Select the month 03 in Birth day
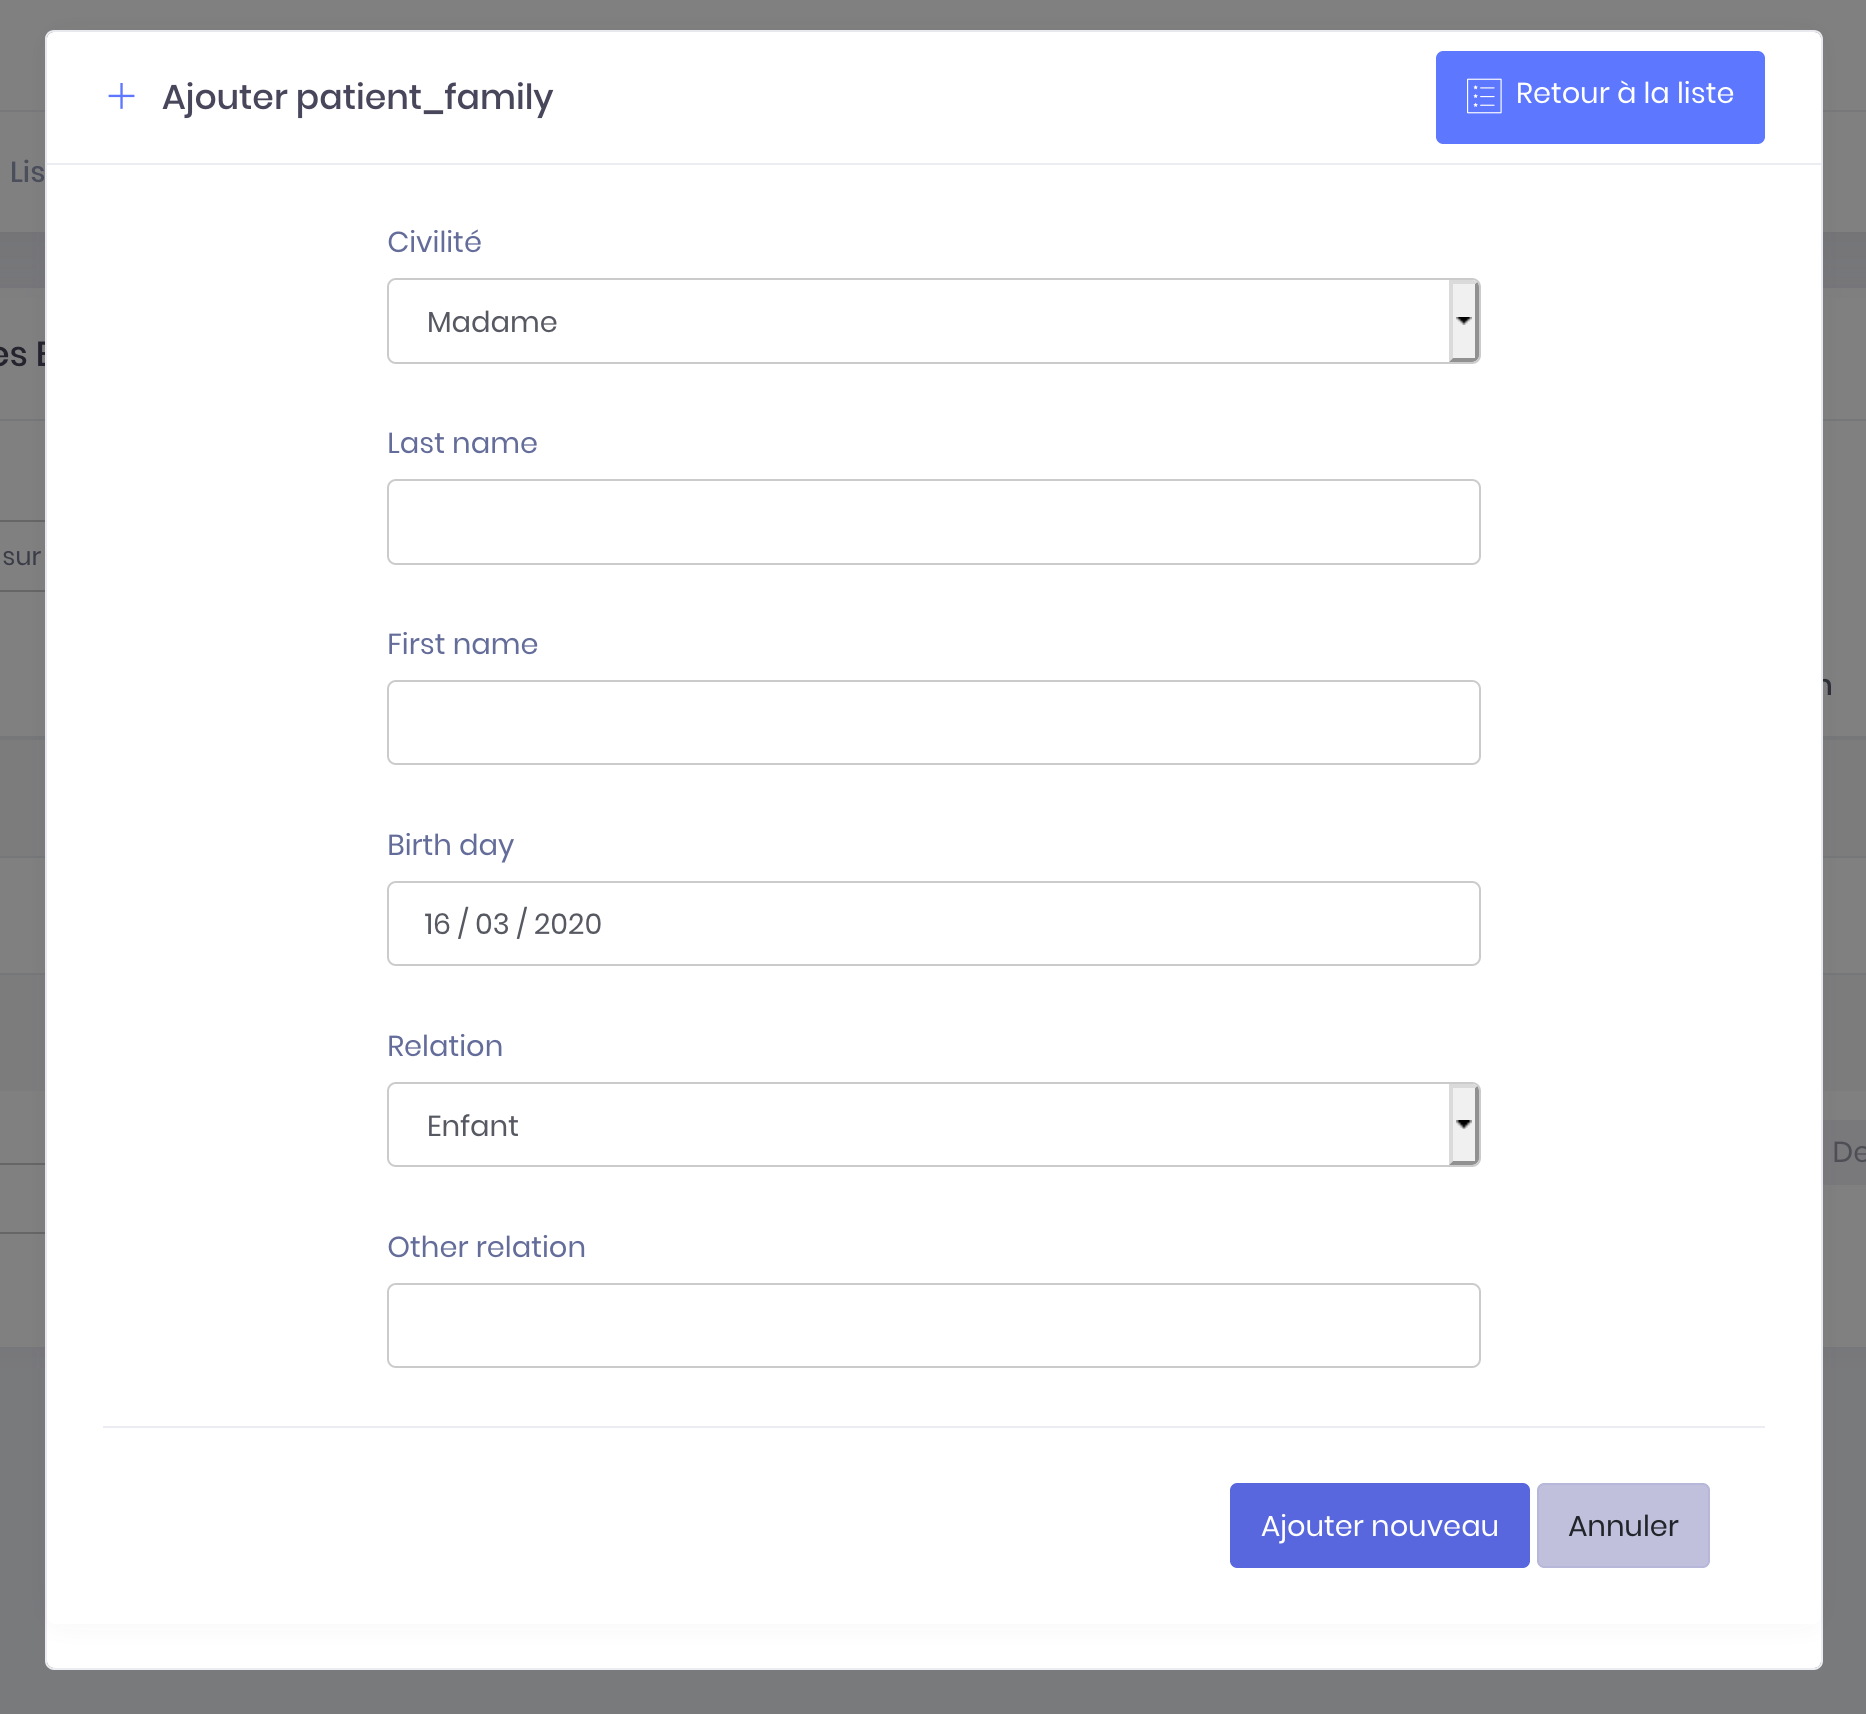 (492, 924)
